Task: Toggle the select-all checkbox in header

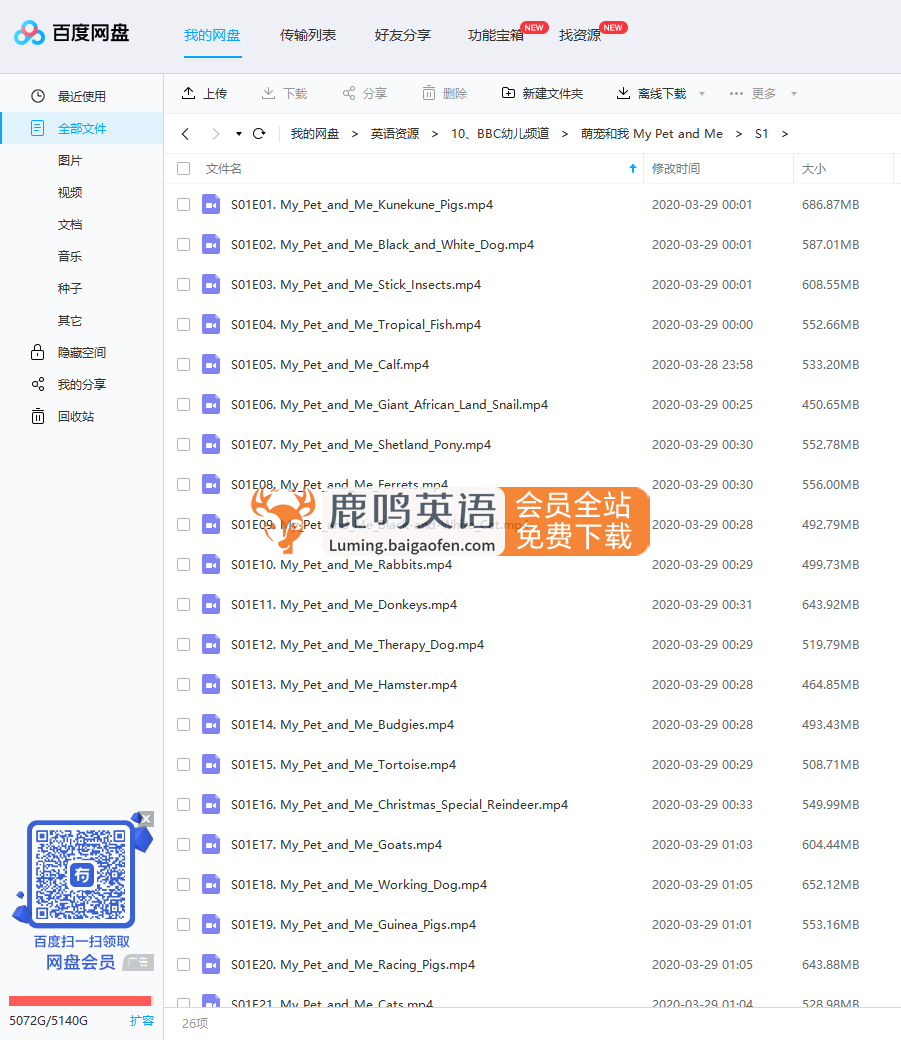Action: tap(183, 169)
